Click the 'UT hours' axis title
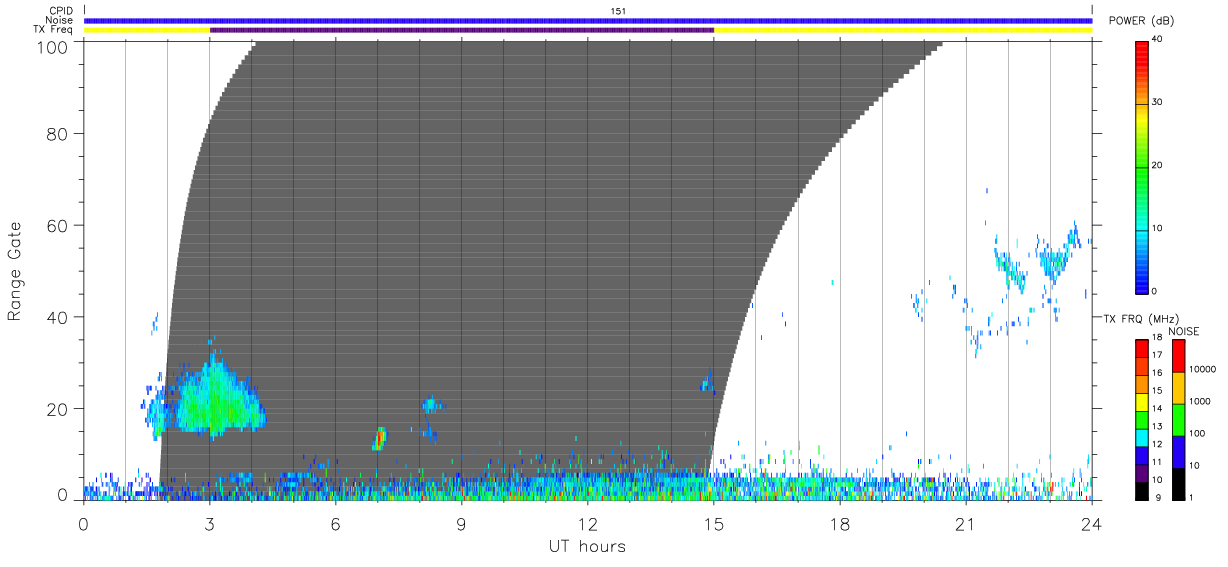Image resolution: width=1228 pixels, height=567 pixels. (587, 547)
